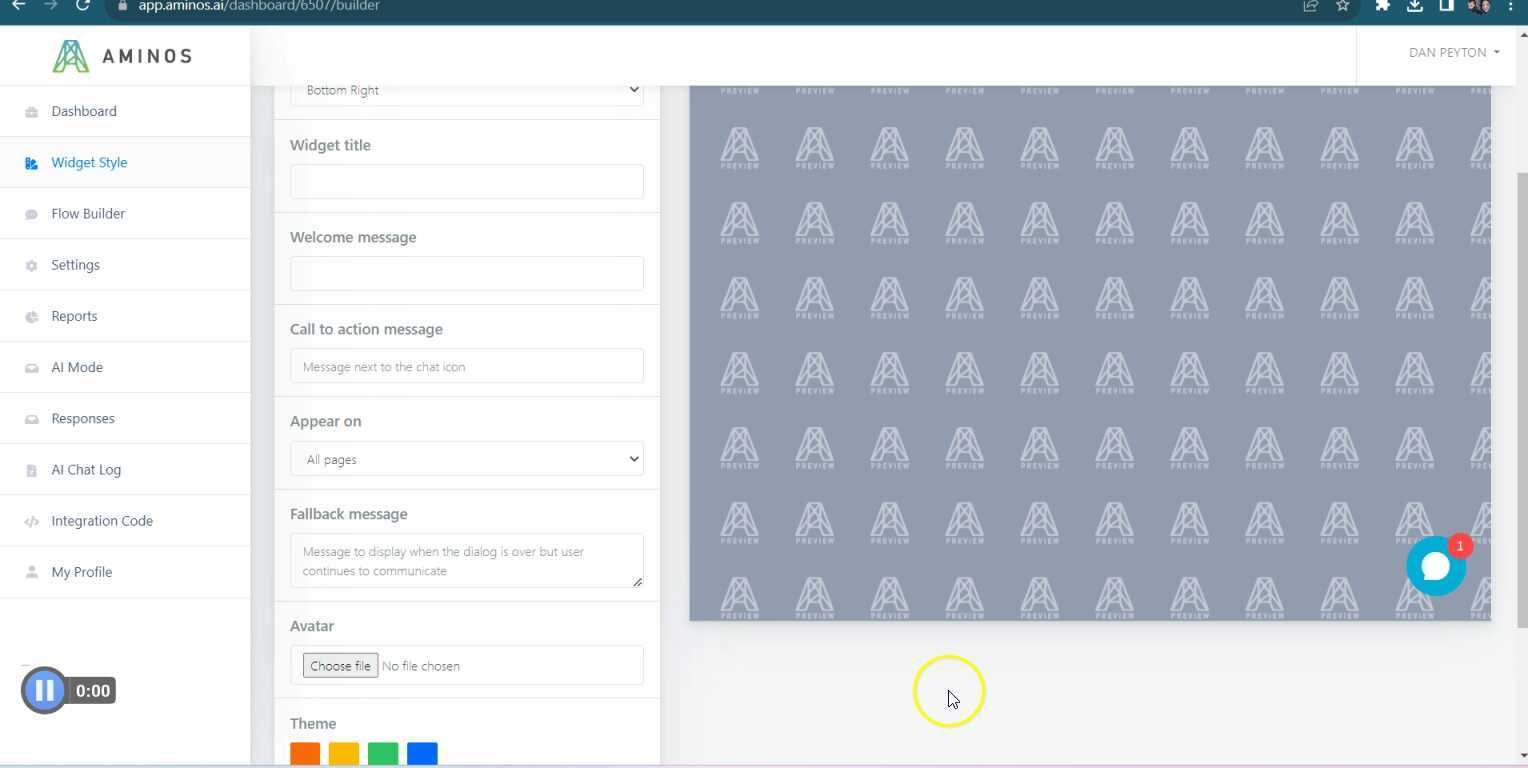The height and width of the screenshot is (768, 1528).
Task: Click the Aminos logo
Action: (x=122, y=56)
